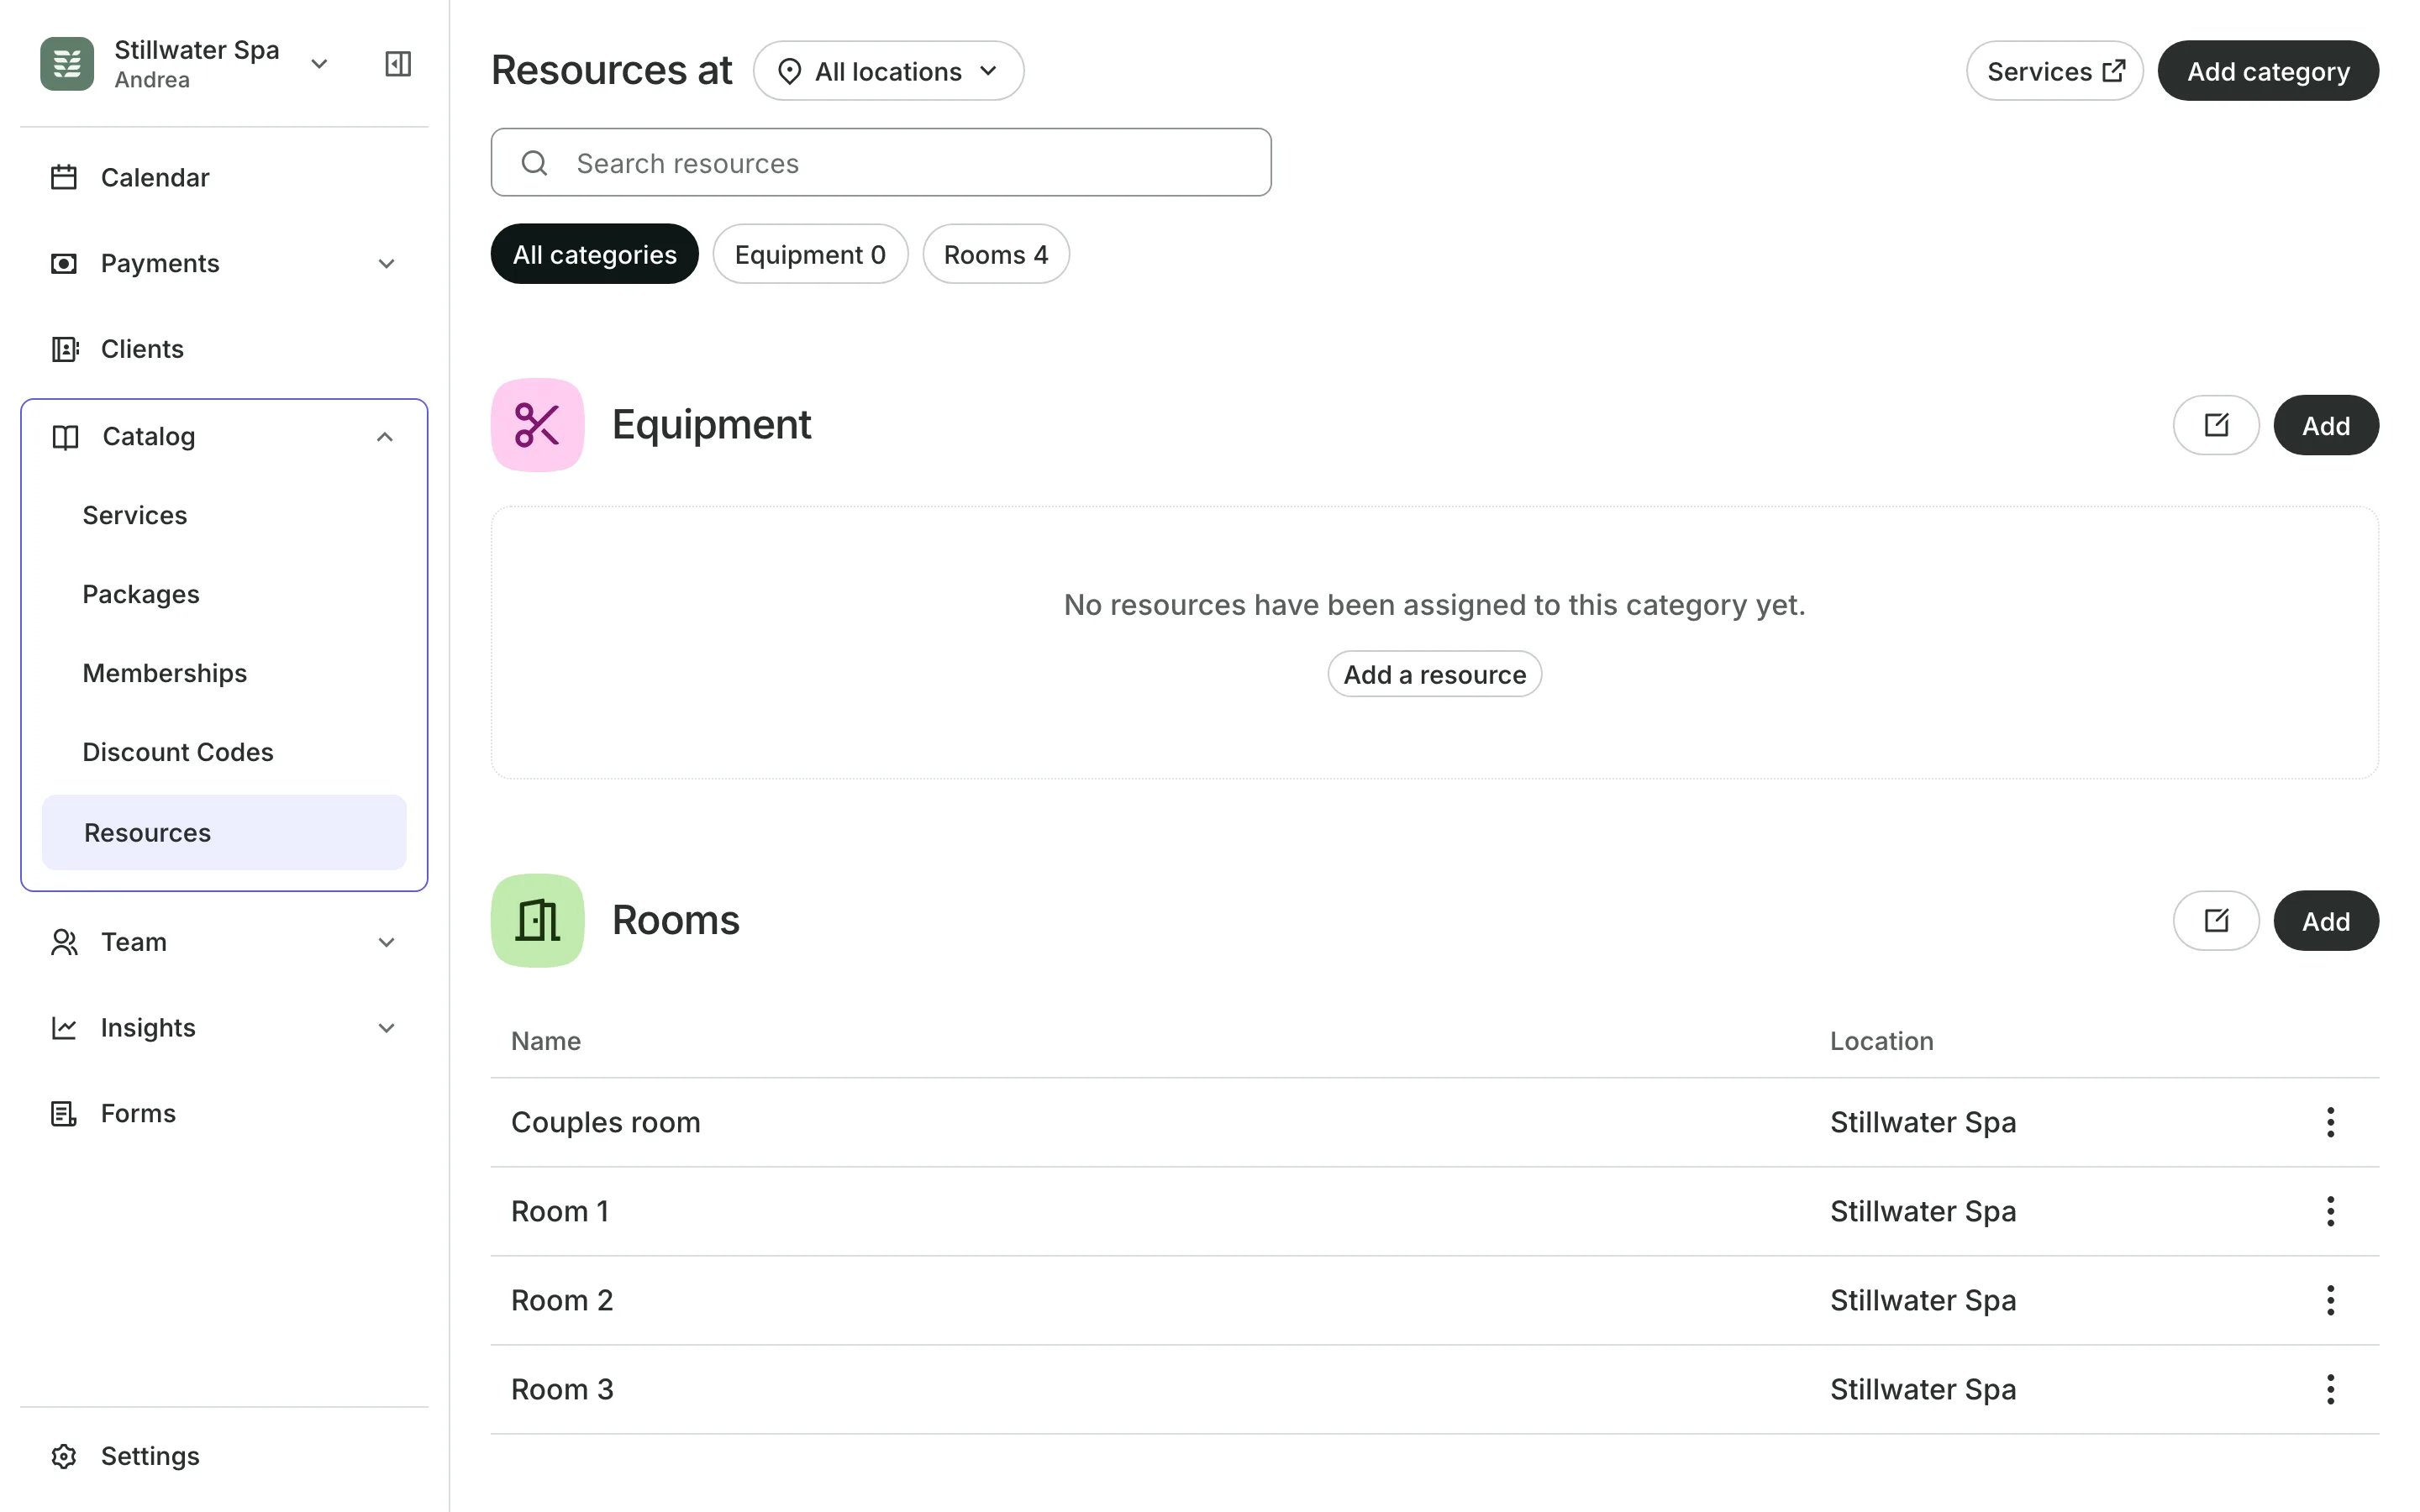Click the Location column header

click(x=1881, y=1041)
